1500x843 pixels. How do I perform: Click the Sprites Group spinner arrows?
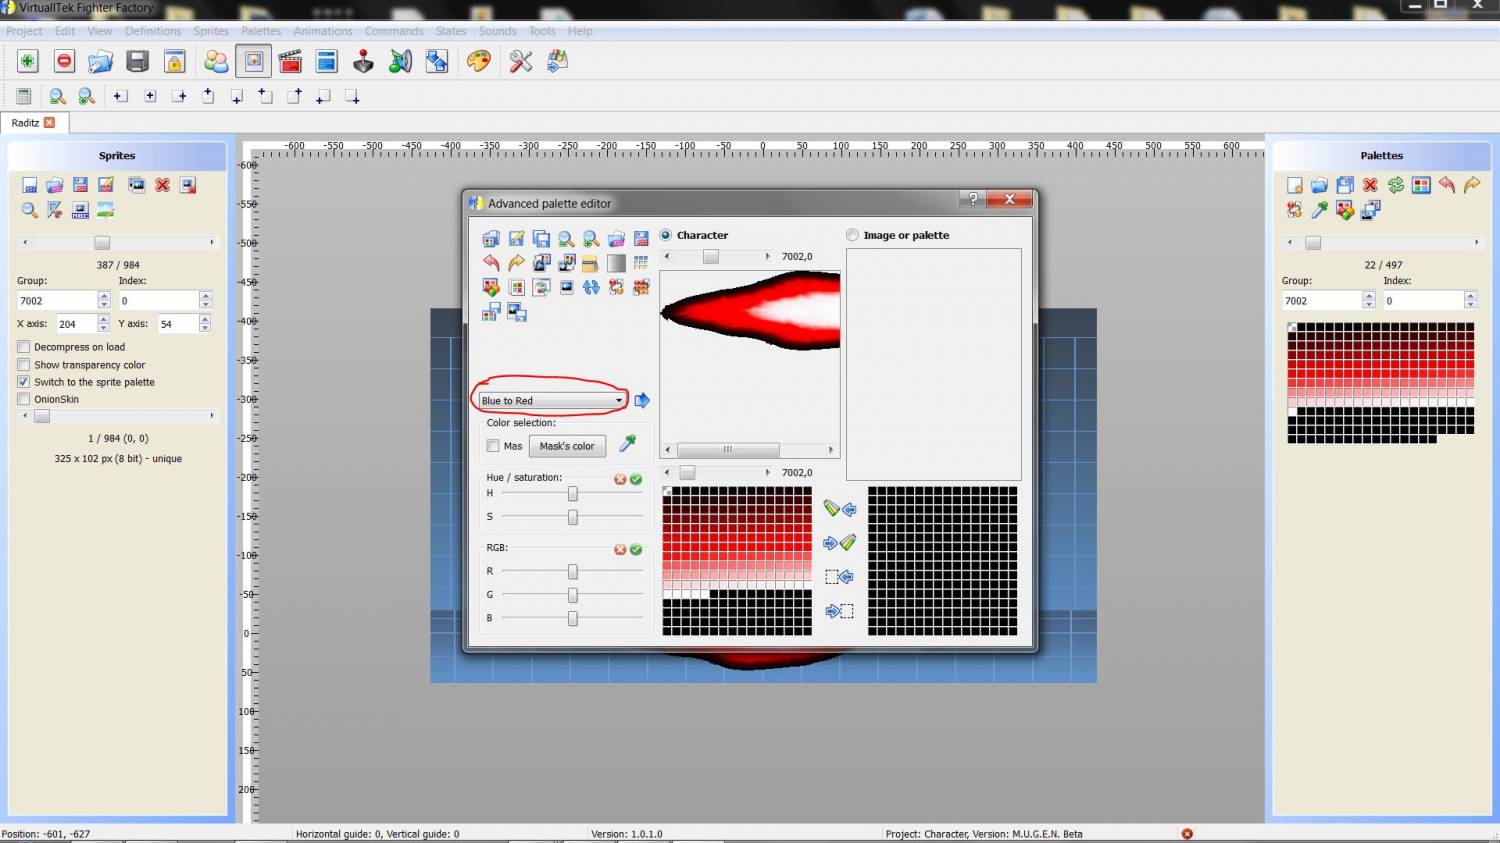coord(104,300)
